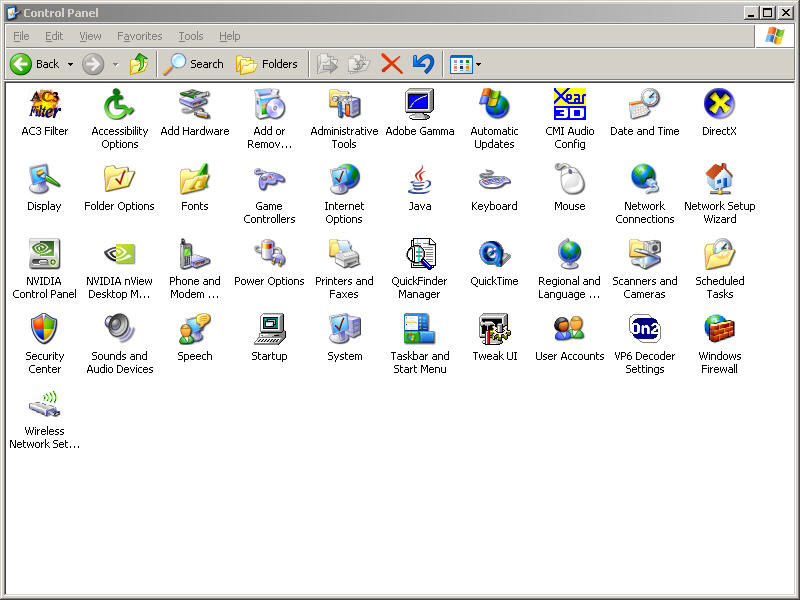Open Phone and Modem options
Image resolution: width=800 pixels, height=600 pixels.
click(194, 269)
